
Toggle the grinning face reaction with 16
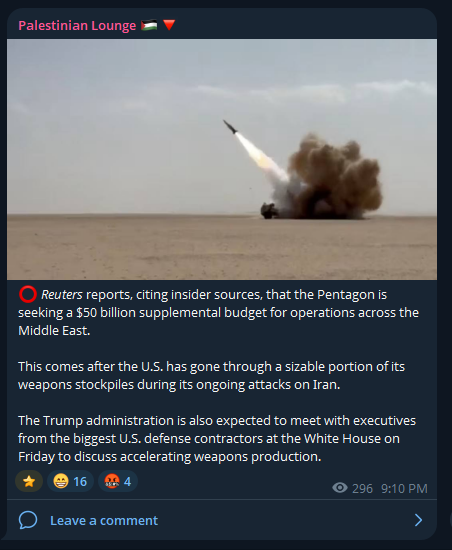pyautogui.click(x=70, y=481)
